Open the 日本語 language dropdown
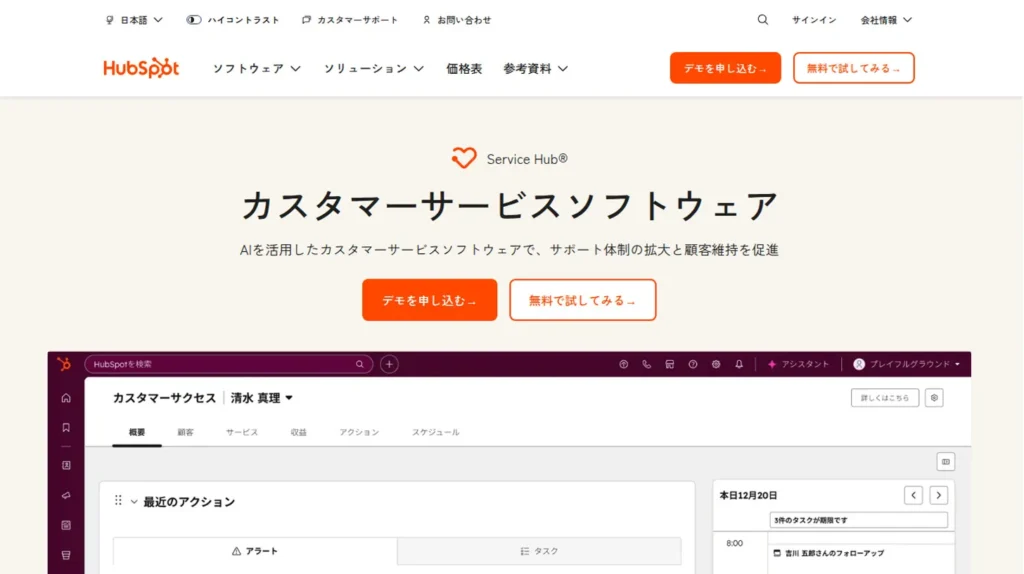 (x=134, y=20)
